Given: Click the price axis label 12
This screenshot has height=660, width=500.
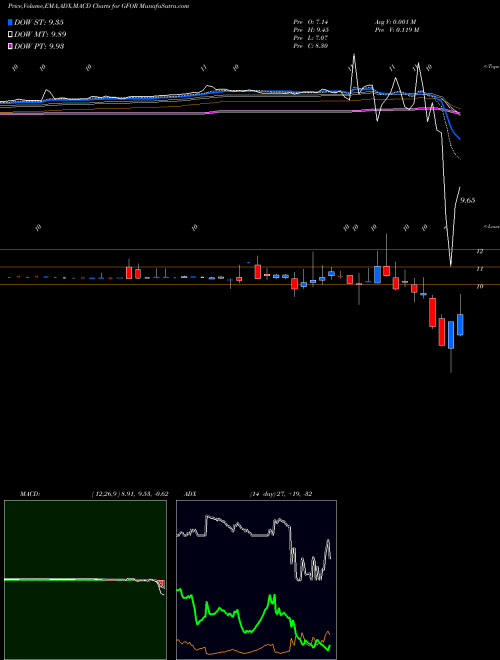Looking at the screenshot, I should click(479, 251).
